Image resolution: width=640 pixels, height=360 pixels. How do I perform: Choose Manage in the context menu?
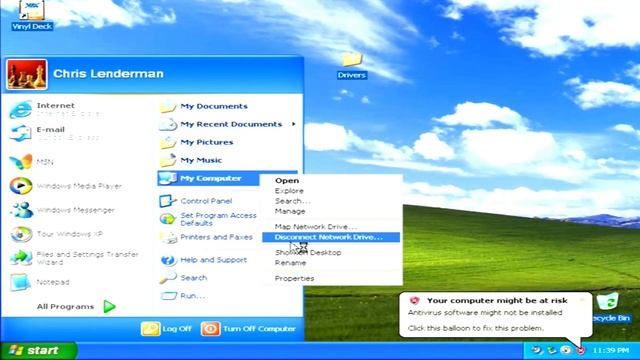(x=290, y=211)
